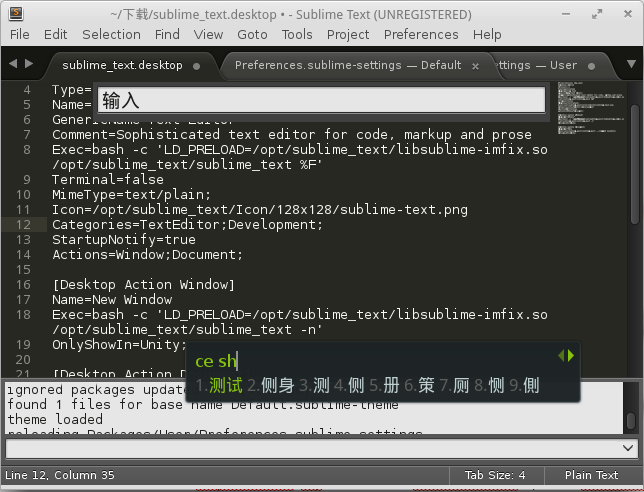
Task: Click the 输入 input box
Action: (321, 100)
